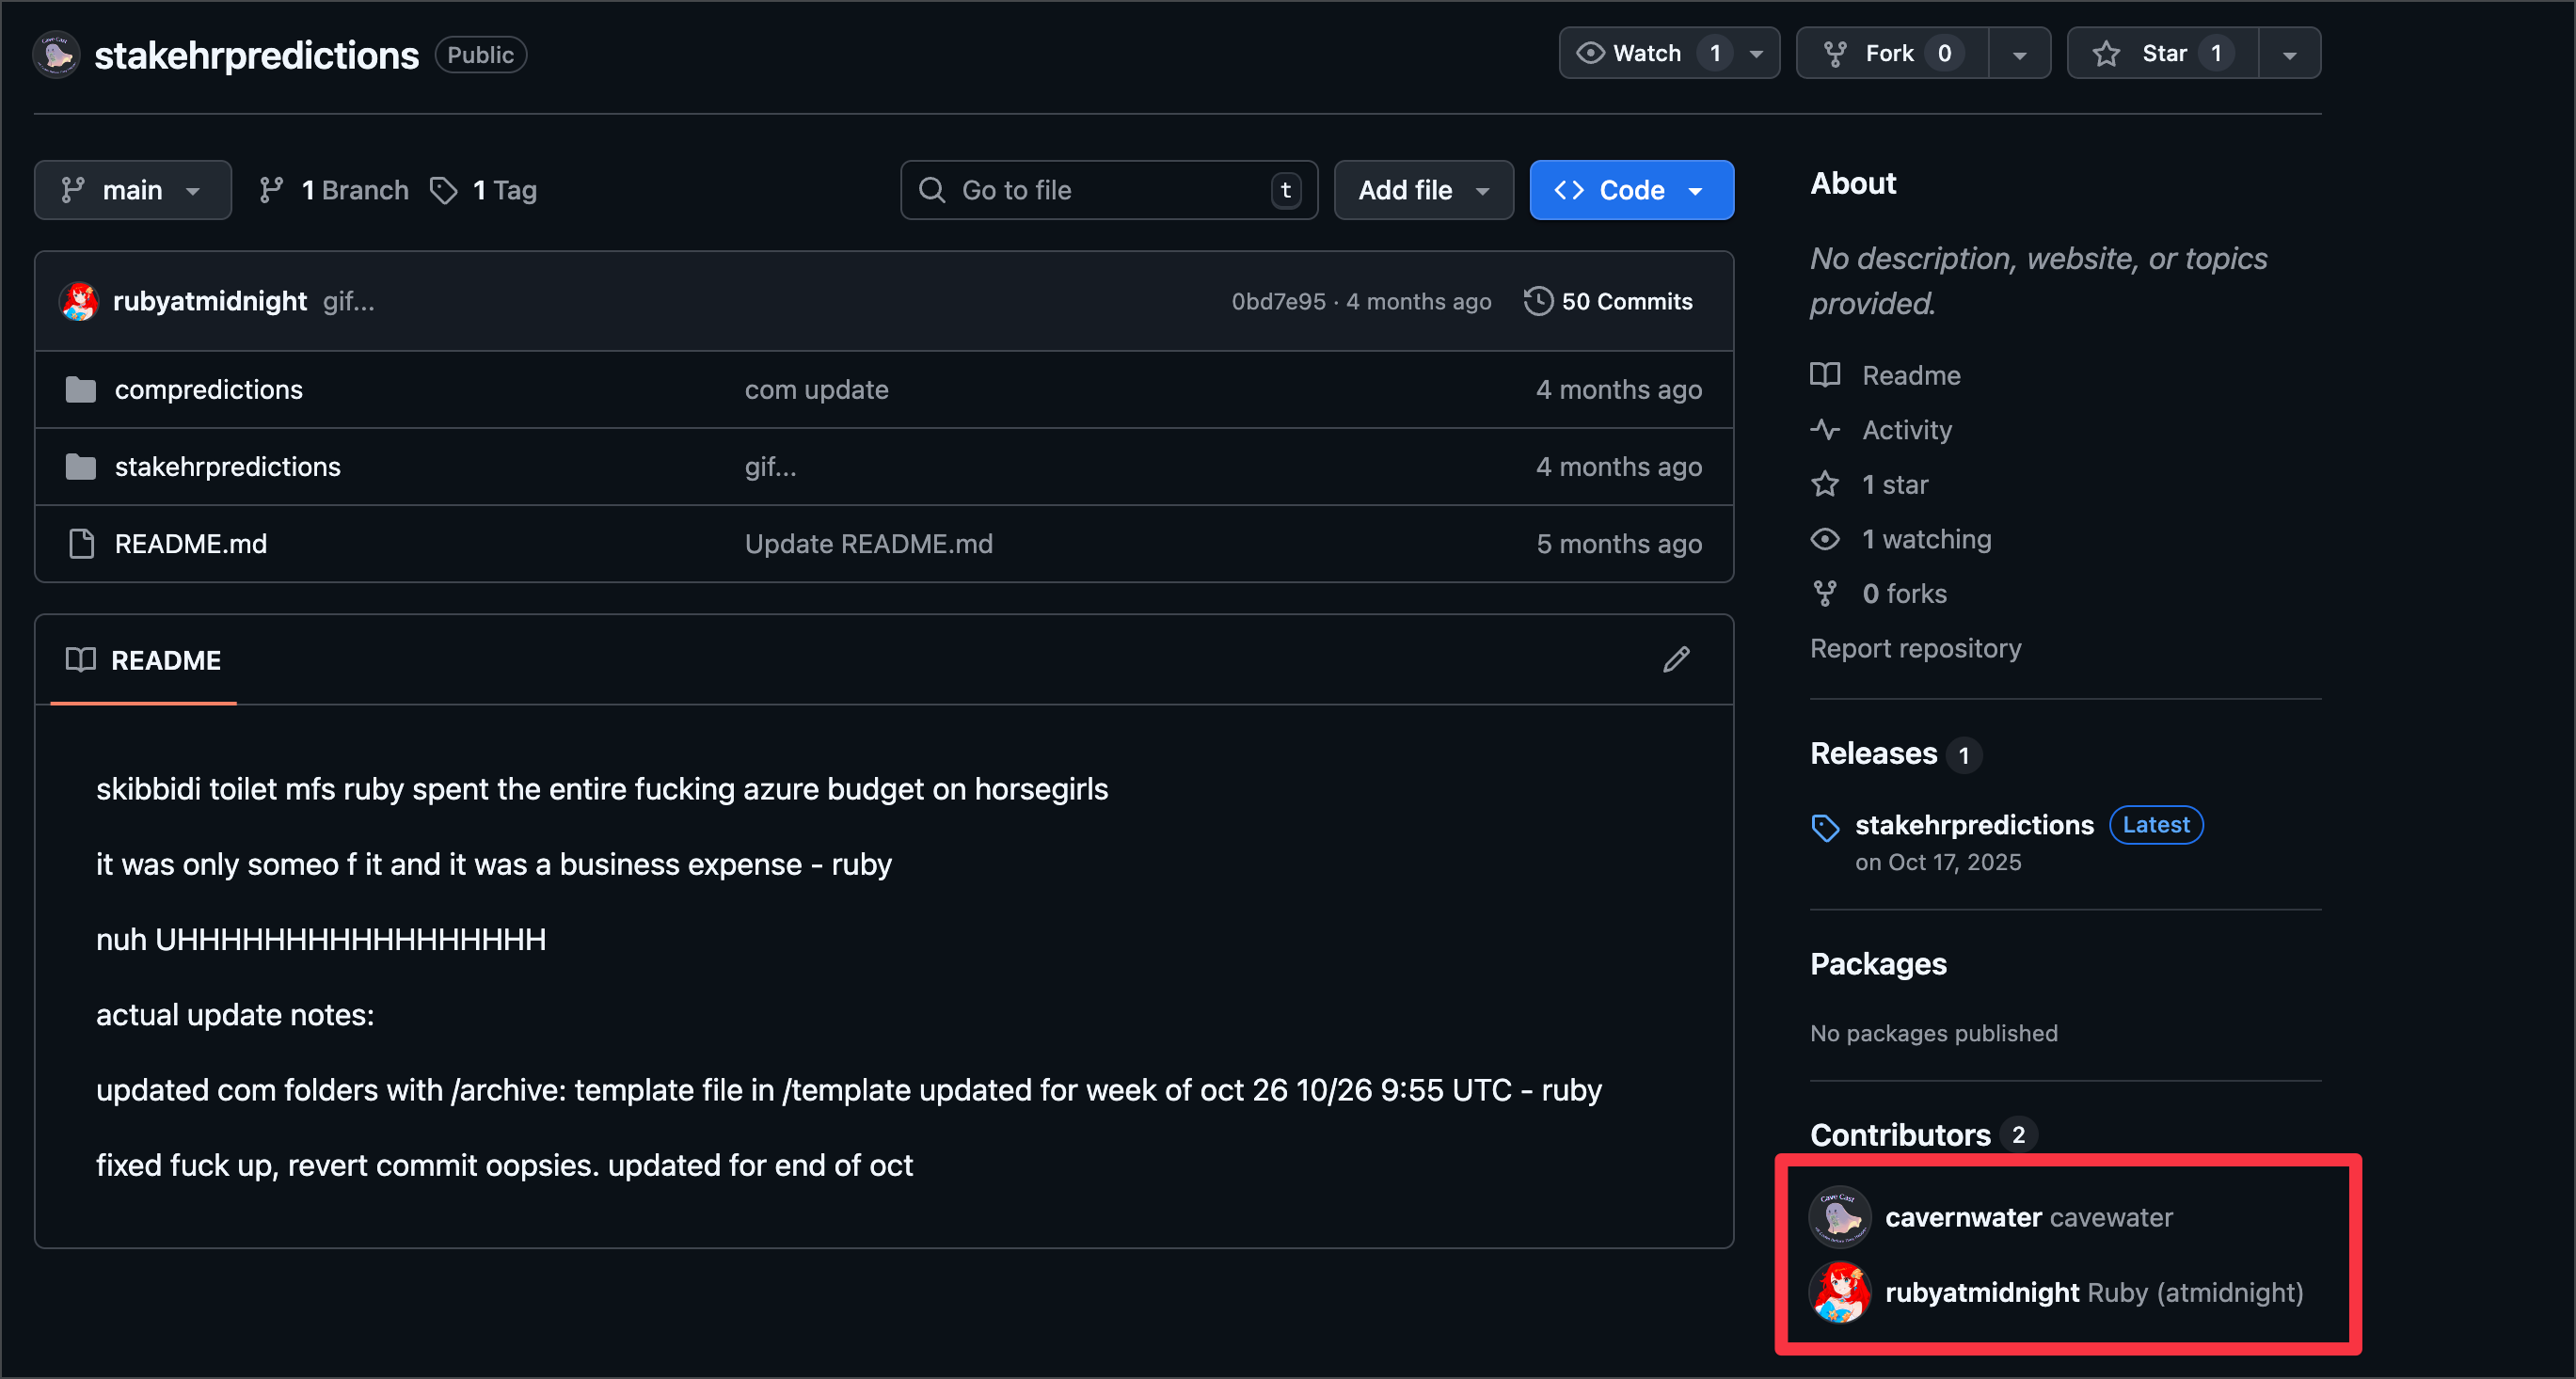The width and height of the screenshot is (2576, 1379).
Task: Click the release tag icon under Releases
Action: click(1825, 827)
